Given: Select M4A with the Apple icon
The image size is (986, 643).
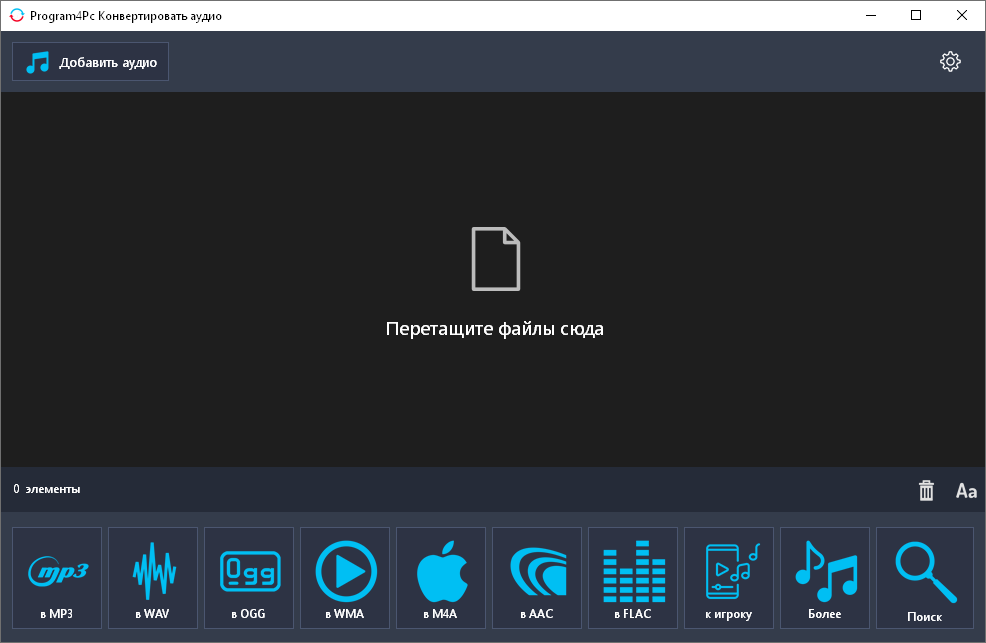Looking at the screenshot, I should (x=440, y=578).
